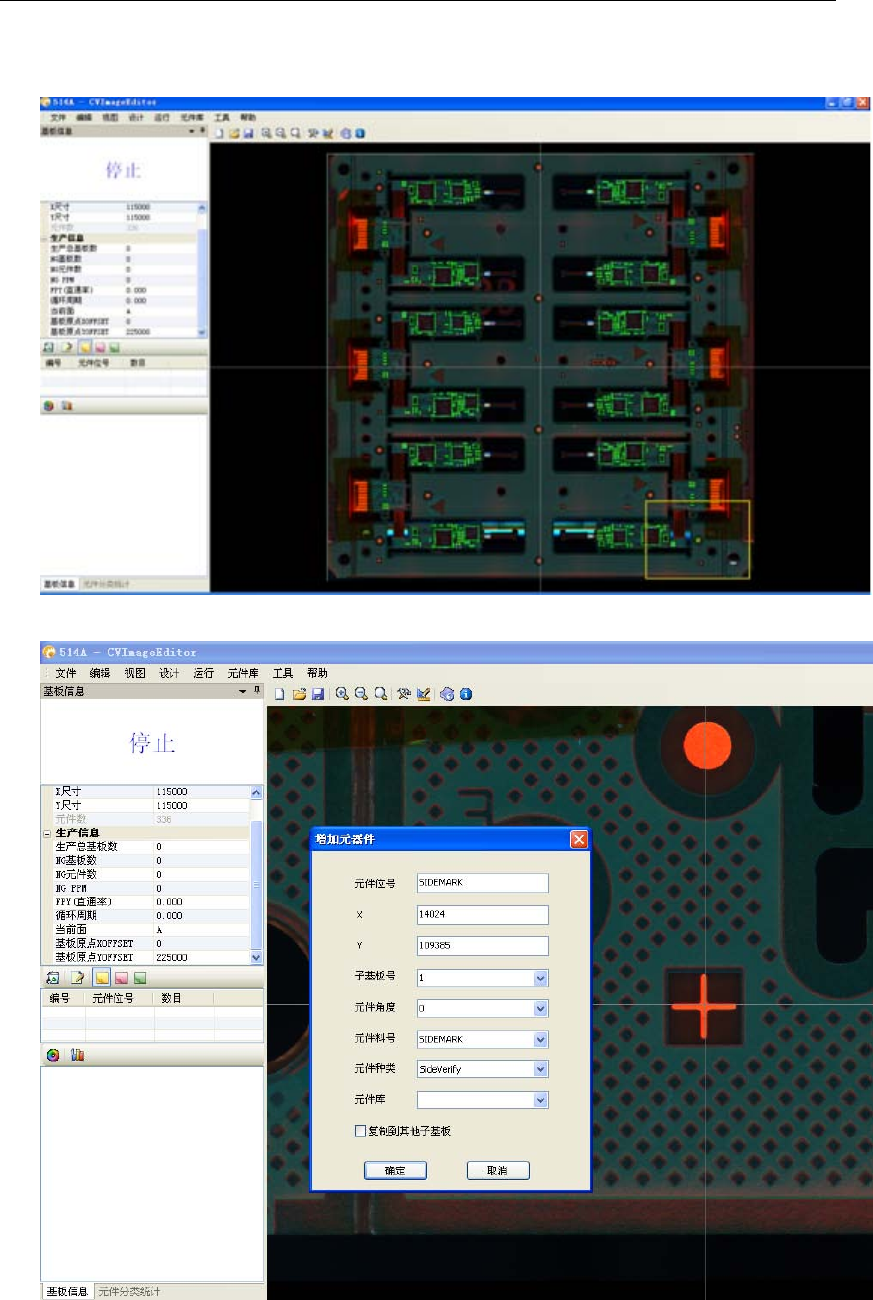Open the 元件库 dropdown in dialog
Viewport: 873px width, 1300px height.
point(541,1100)
